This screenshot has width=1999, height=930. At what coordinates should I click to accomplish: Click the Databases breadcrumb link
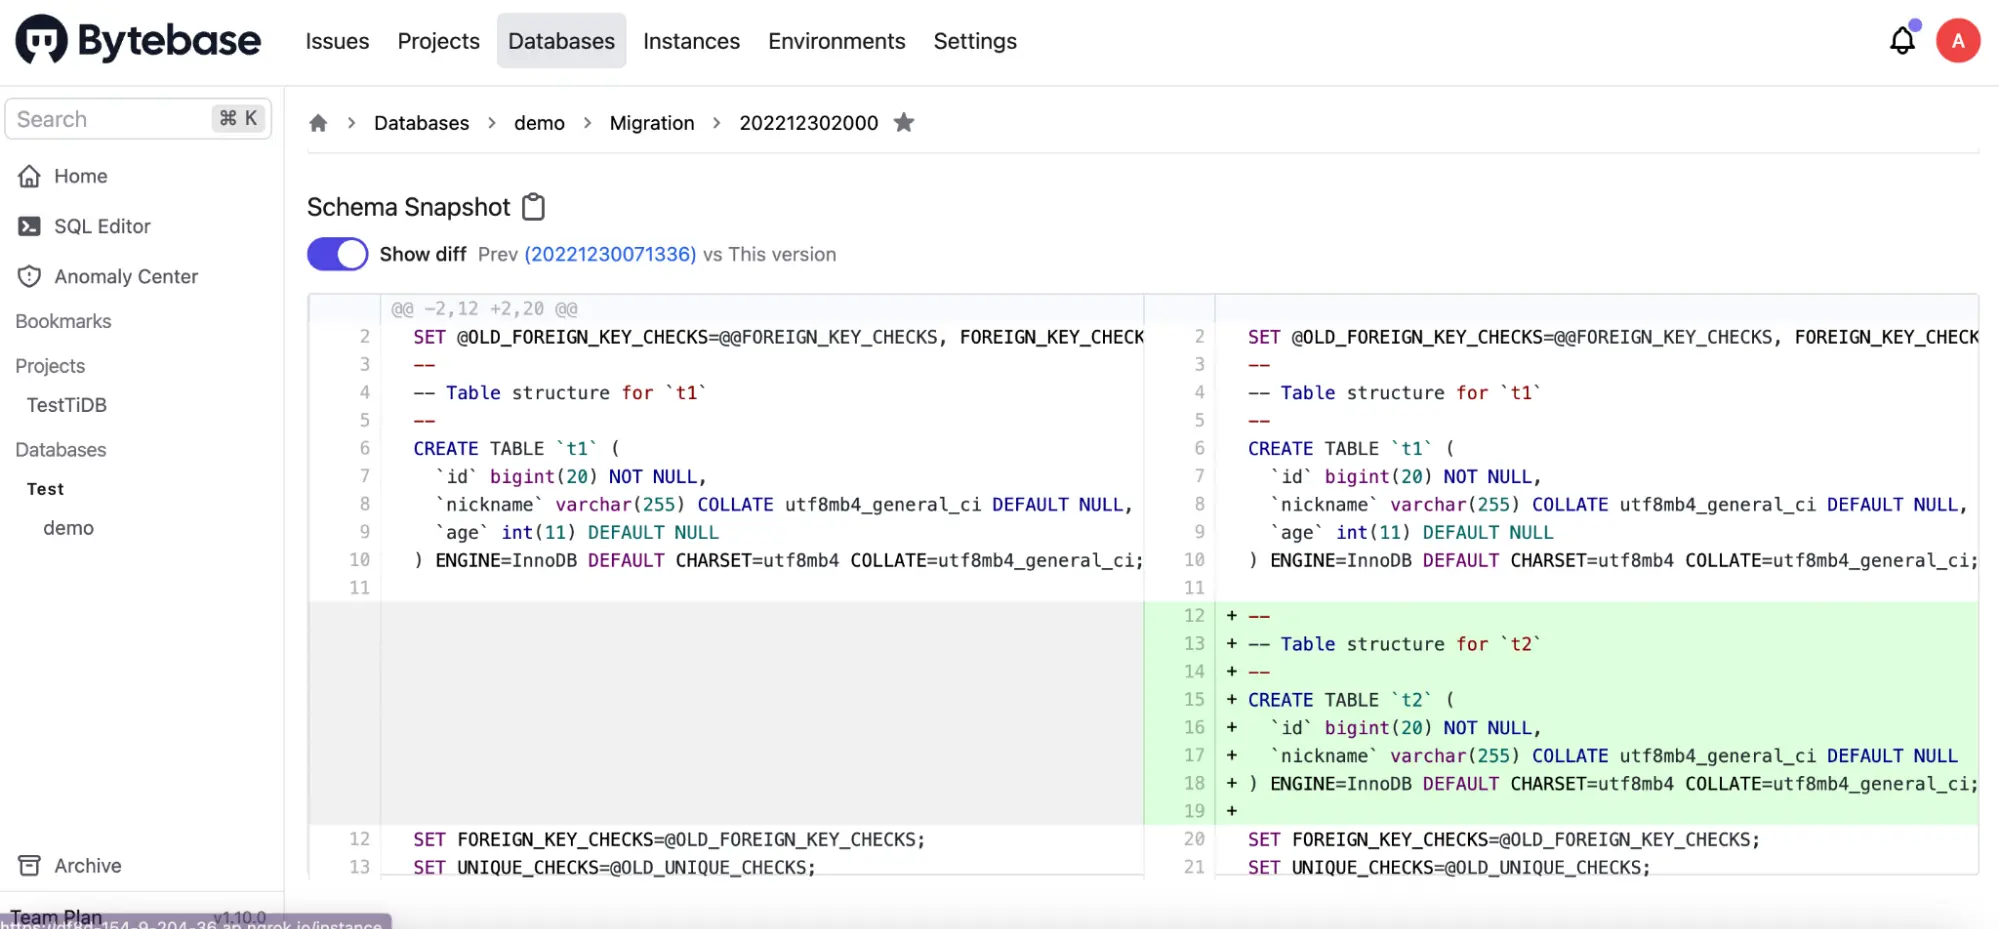421,122
